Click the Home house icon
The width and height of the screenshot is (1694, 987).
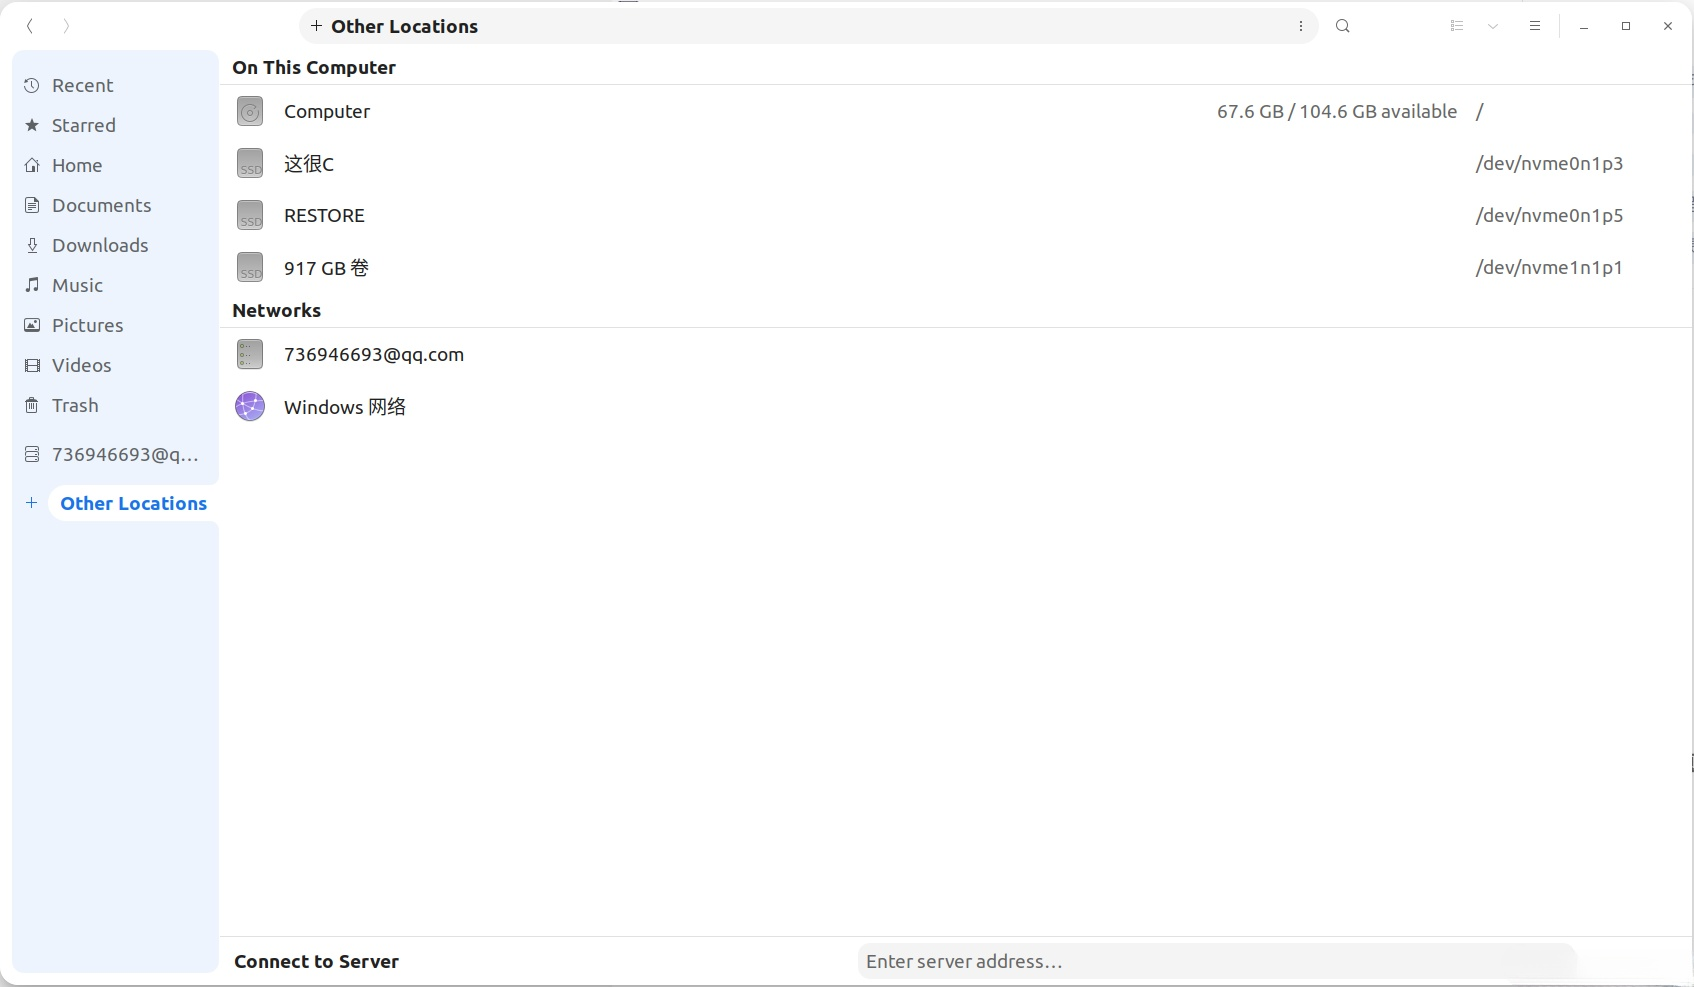click(32, 166)
